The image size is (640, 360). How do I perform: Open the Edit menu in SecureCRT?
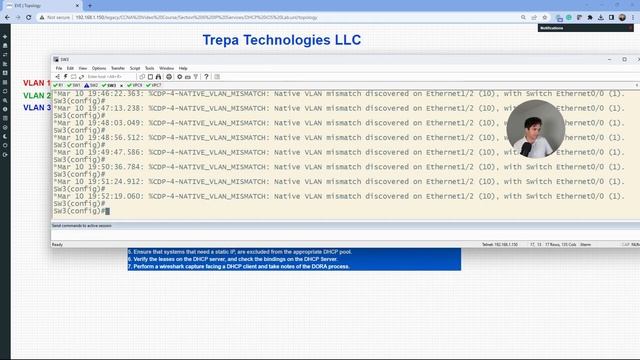tap(70, 68)
